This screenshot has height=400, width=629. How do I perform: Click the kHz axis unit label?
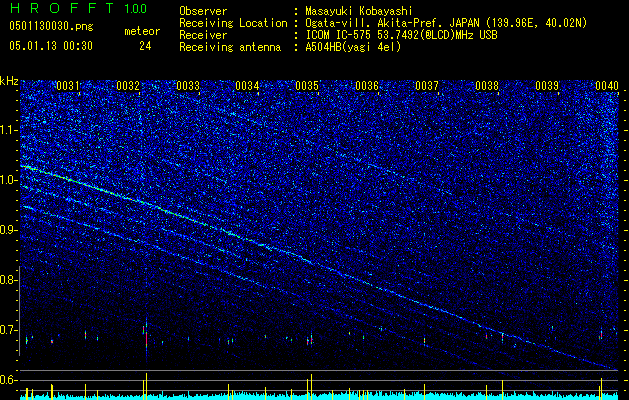click(x=9, y=81)
